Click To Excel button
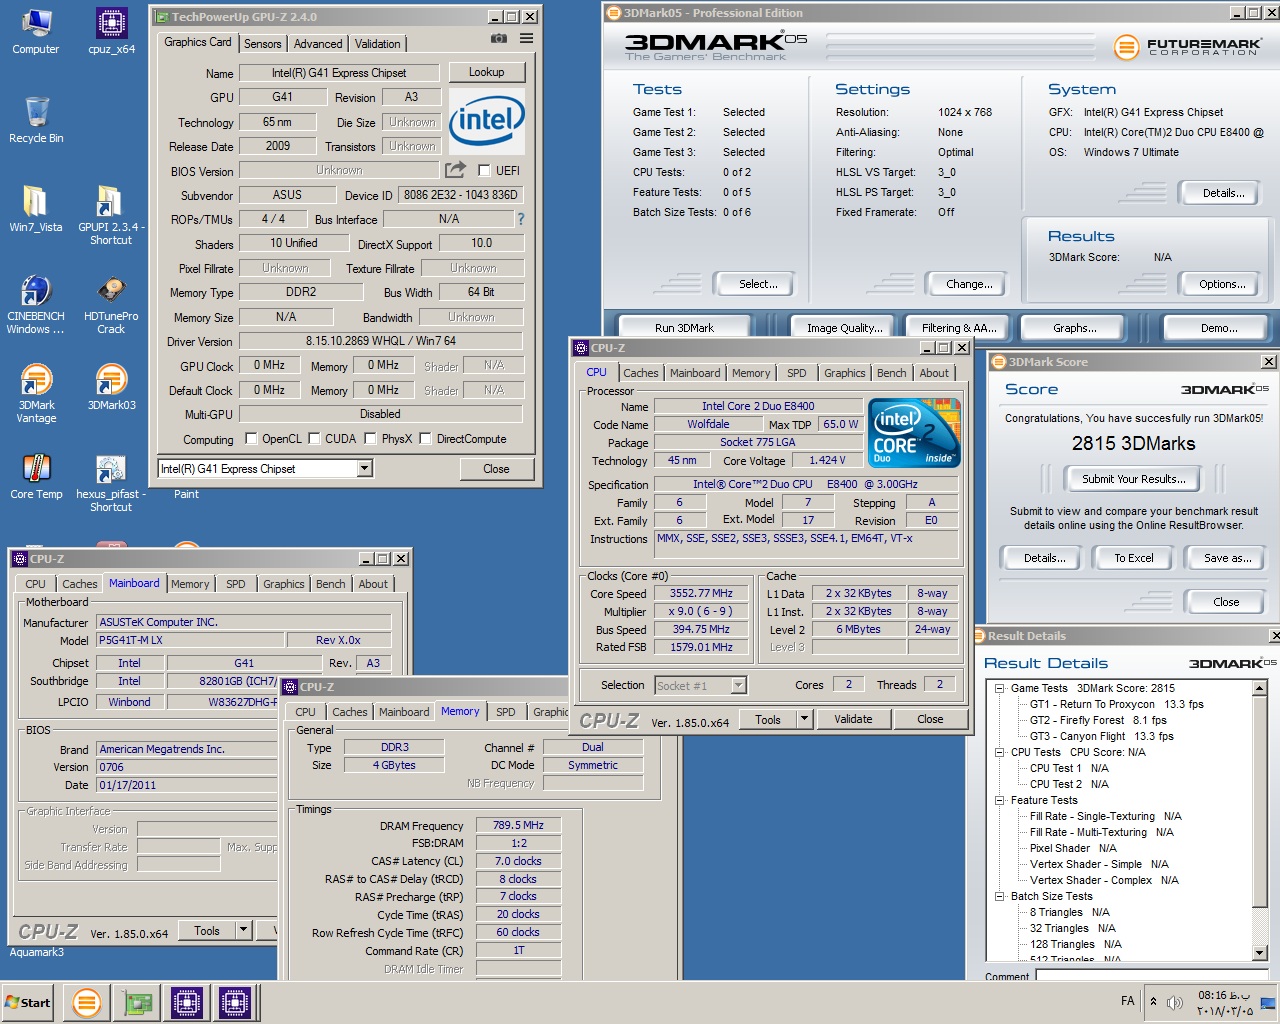This screenshot has width=1280, height=1024. click(x=1134, y=558)
